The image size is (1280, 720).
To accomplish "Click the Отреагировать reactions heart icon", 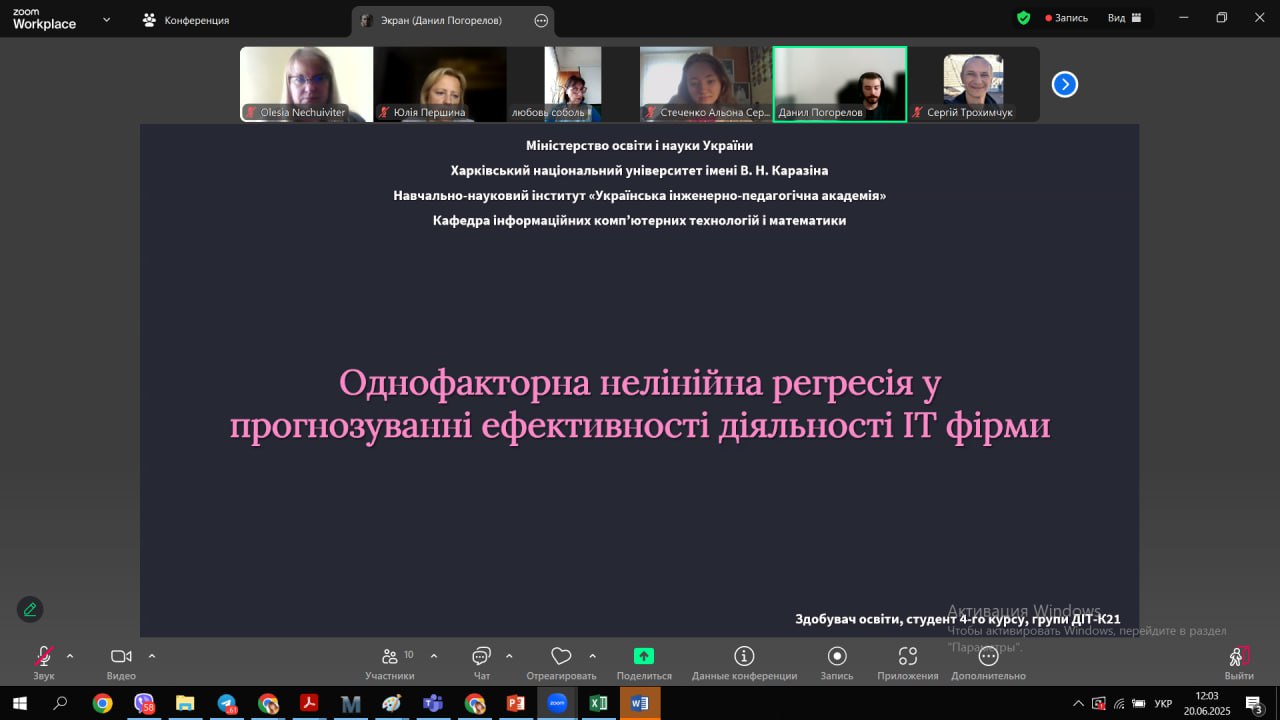I will click(x=561, y=656).
